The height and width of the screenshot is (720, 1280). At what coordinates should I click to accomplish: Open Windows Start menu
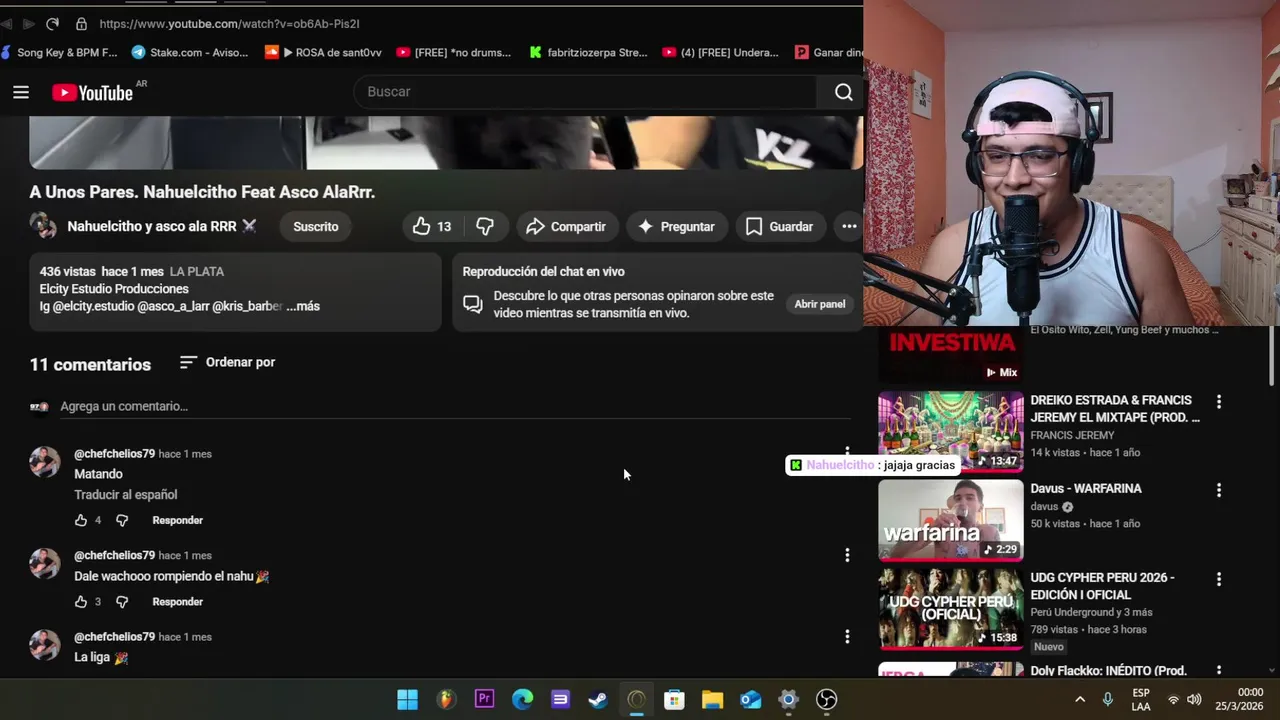click(x=408, y=699)
